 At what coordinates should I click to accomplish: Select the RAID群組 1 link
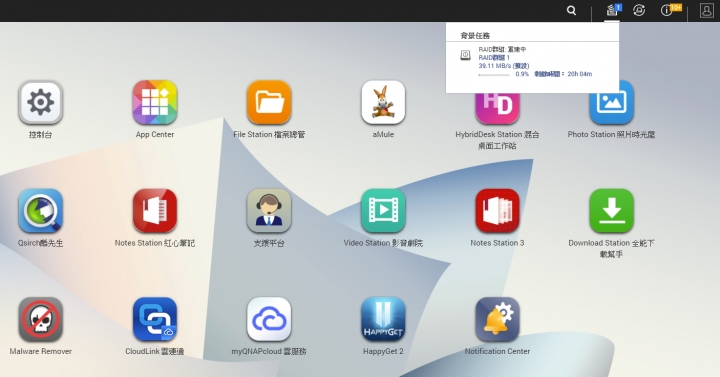click(x=494, y=57)
